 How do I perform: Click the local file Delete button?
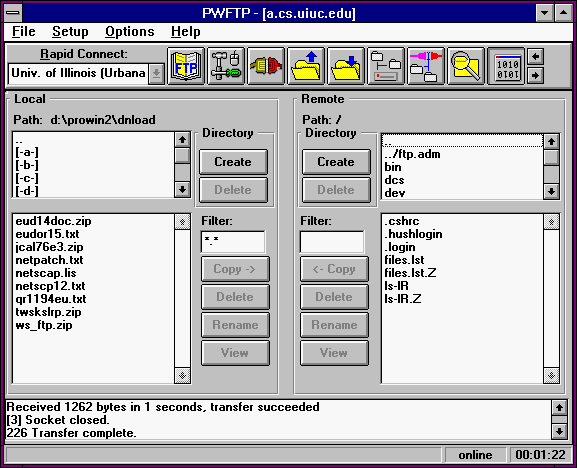(x=235, y=297)
